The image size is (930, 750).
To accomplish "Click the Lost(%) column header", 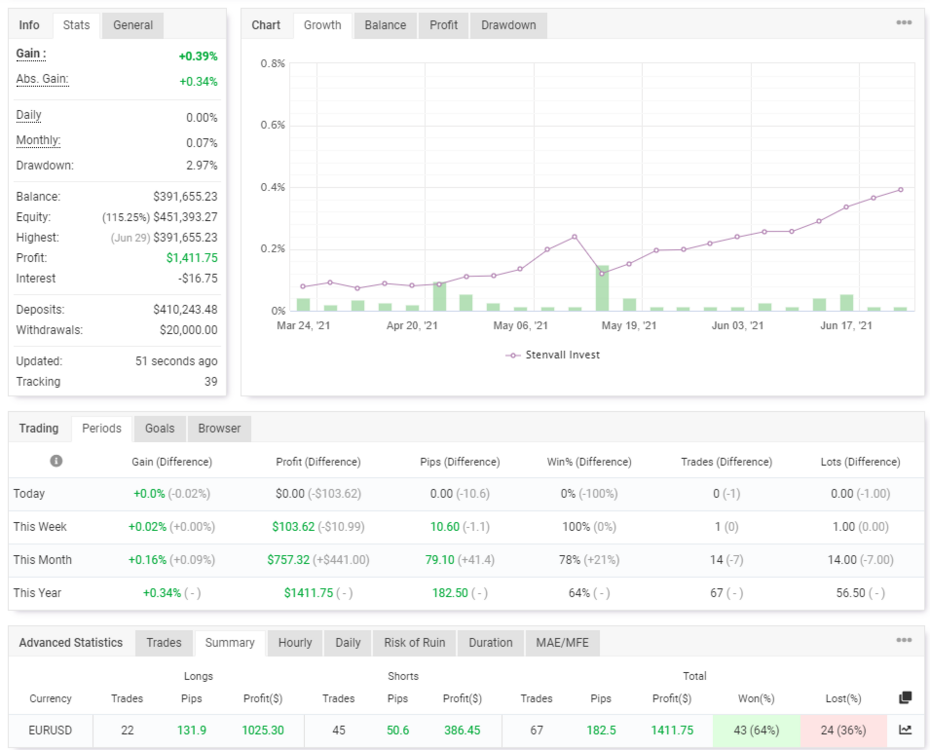I will (x=843, y=698).
